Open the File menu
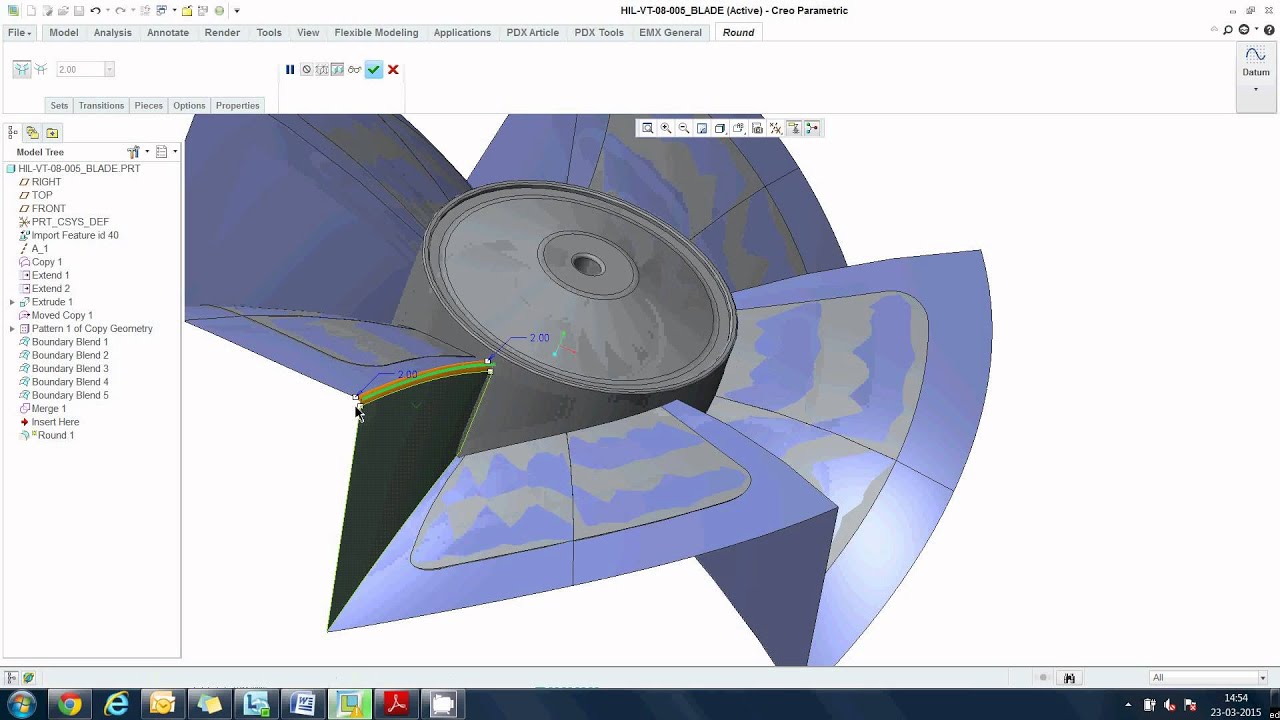Viewport: 1280px width, 720px height. coord(19,32)
